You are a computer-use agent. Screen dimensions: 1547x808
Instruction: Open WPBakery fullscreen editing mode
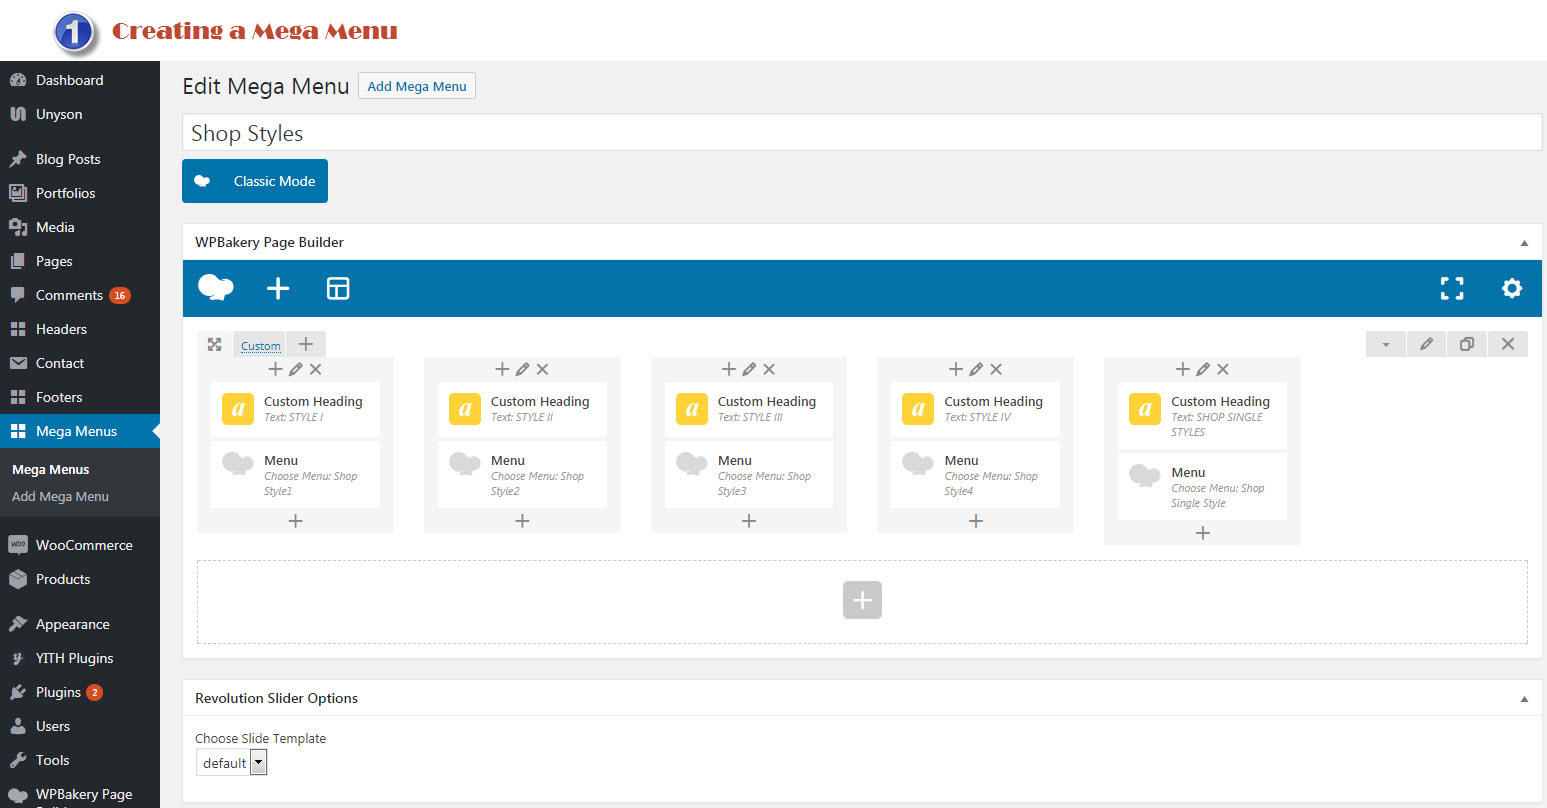(1451, 288)
